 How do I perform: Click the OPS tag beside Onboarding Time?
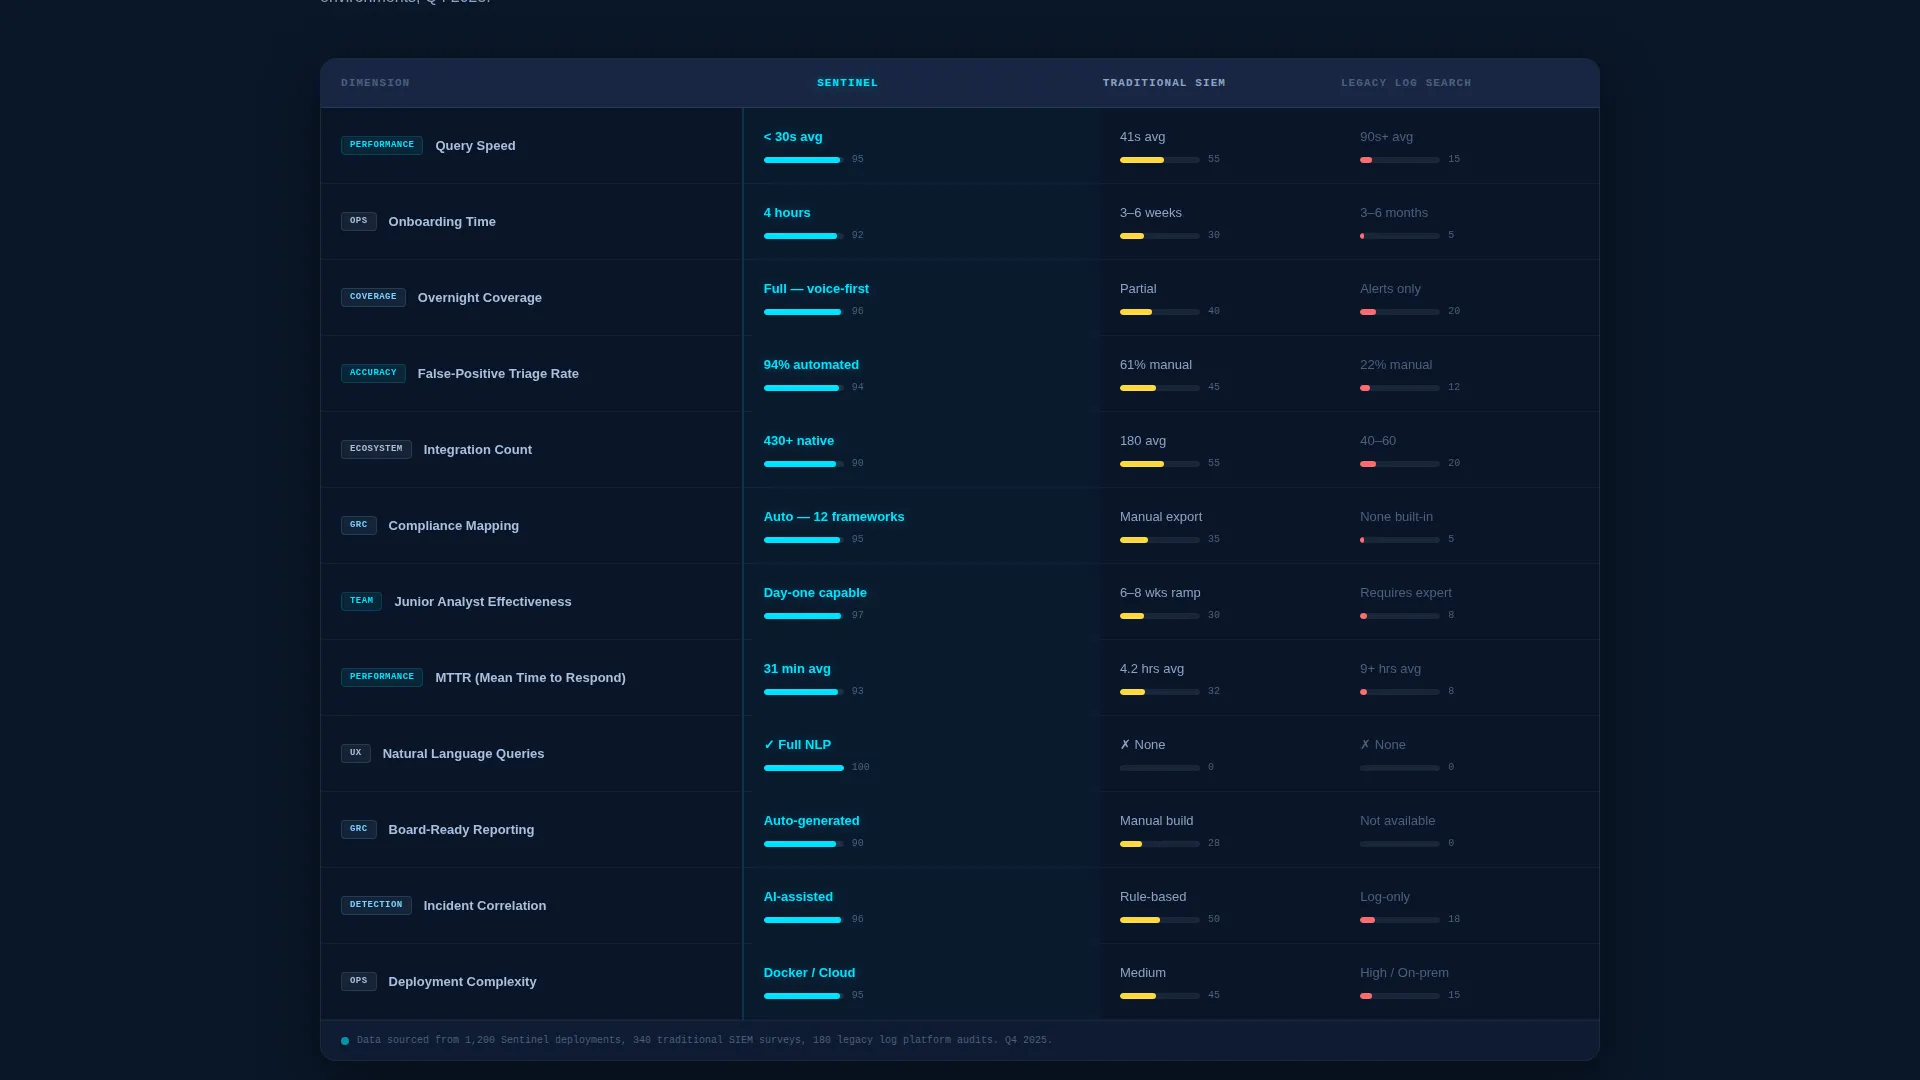click(359, 221)
